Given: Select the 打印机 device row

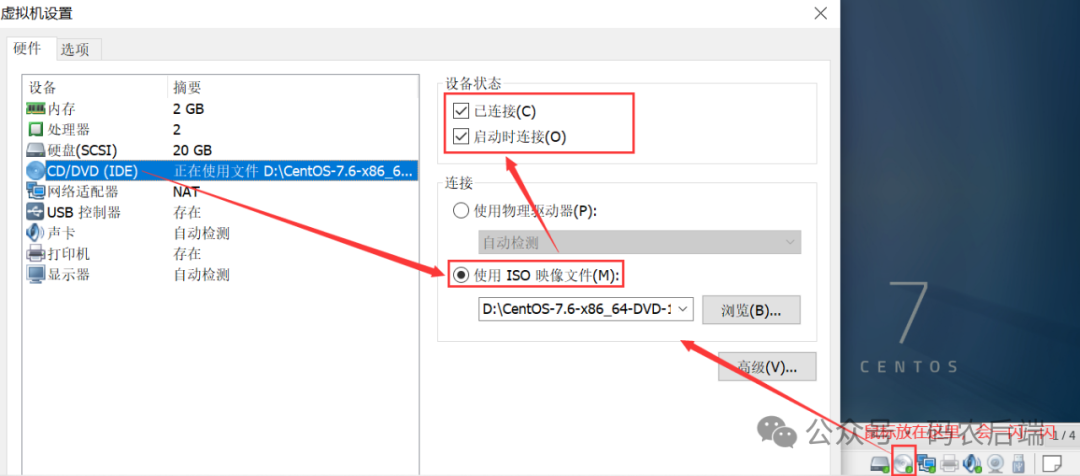Looking at the screenshot, I should [x=220, y=253].
